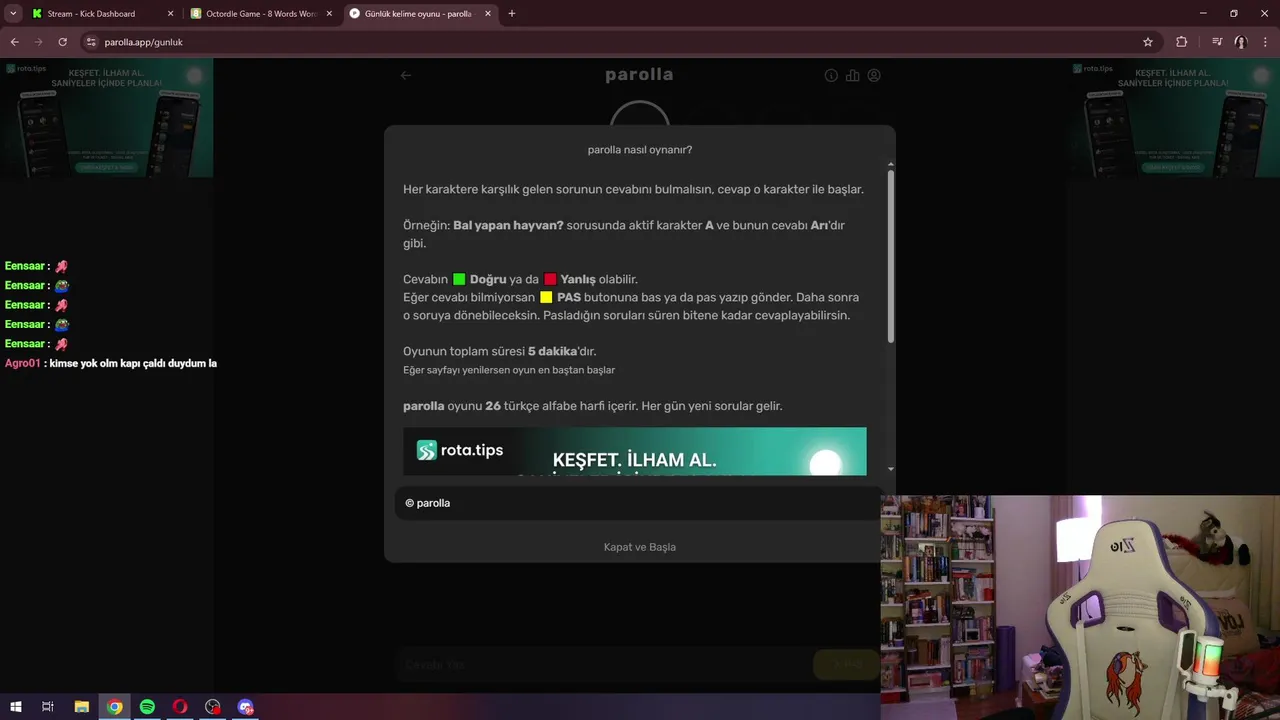
Task: Open the media controls icon in toolbar
Action: 1217,42
